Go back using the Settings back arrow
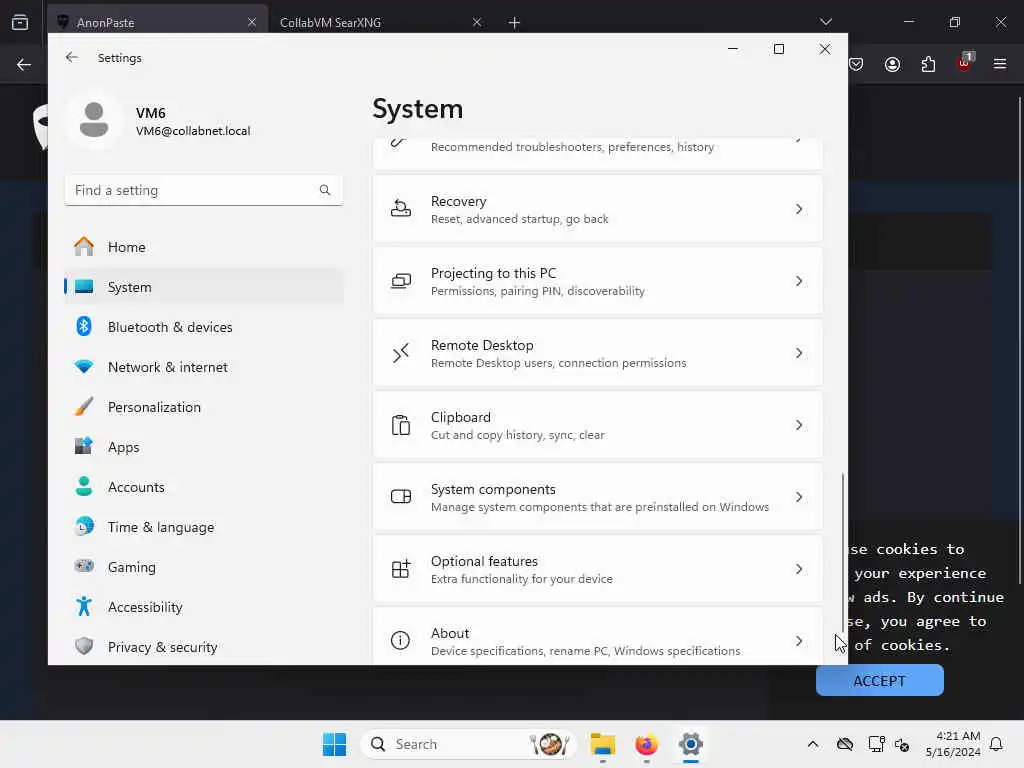 click(x=72, y=57)
